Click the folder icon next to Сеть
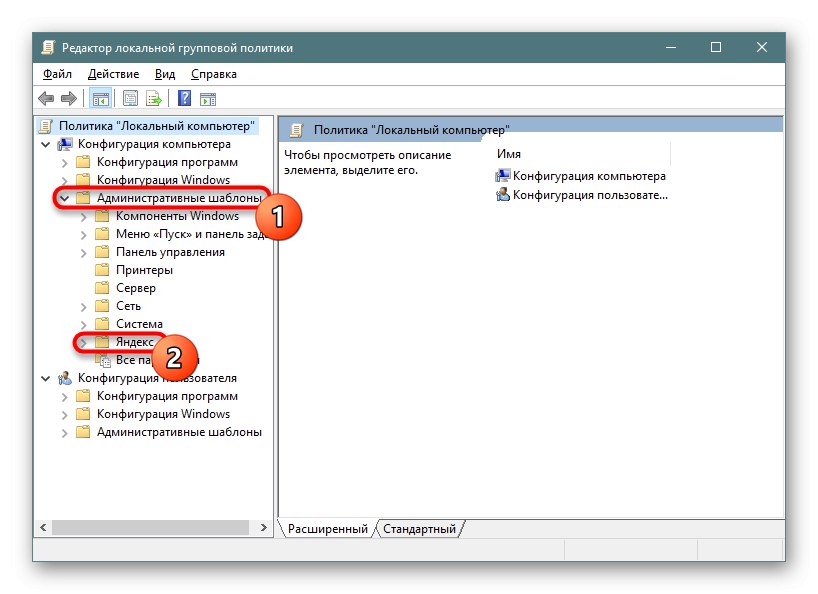Viewport: 818px width, 594px height. (102, 306)
